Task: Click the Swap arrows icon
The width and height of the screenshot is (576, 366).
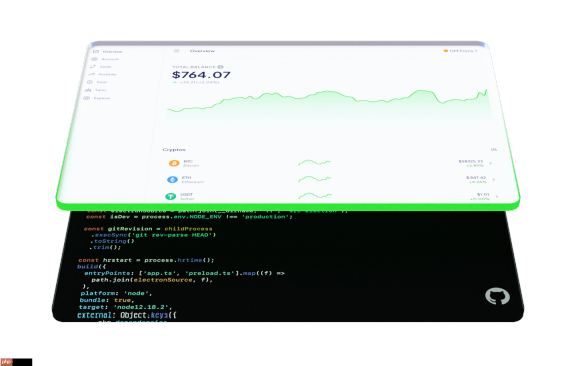Action: coord(93,67)
